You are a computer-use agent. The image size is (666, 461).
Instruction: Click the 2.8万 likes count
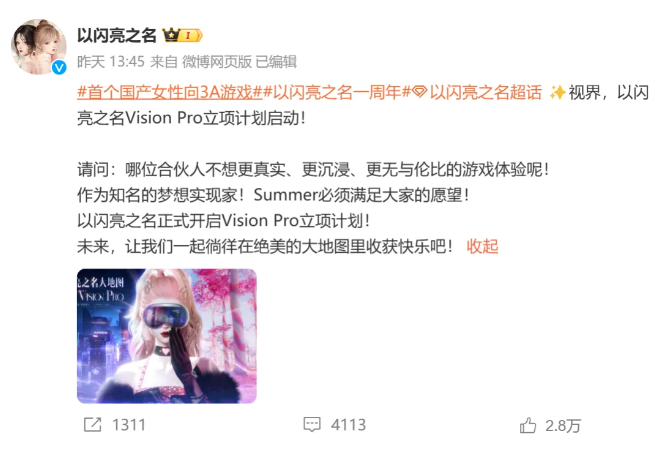[563, 426]
